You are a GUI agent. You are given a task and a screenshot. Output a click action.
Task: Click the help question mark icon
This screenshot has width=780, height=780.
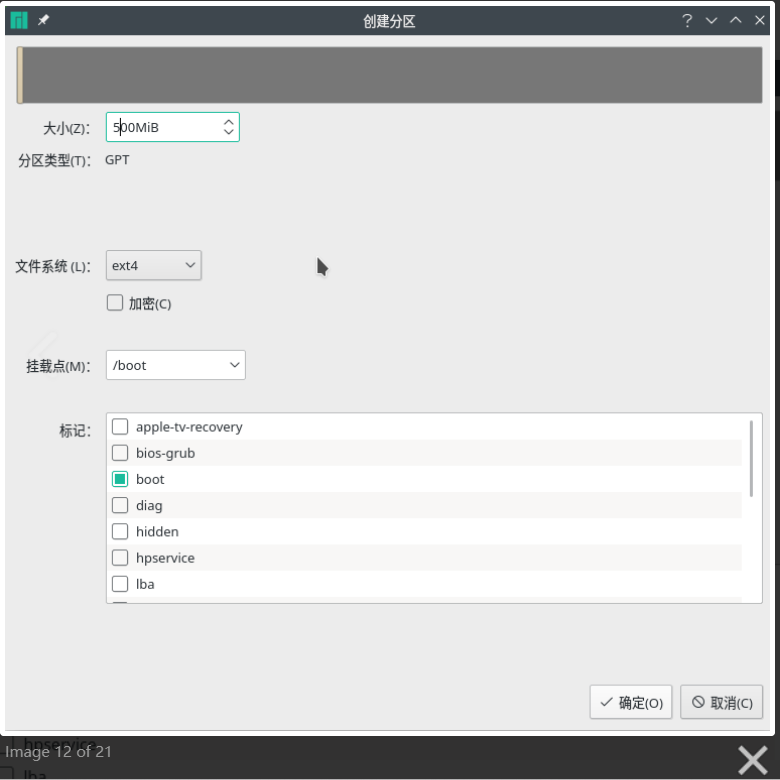(x=687, y=20)
